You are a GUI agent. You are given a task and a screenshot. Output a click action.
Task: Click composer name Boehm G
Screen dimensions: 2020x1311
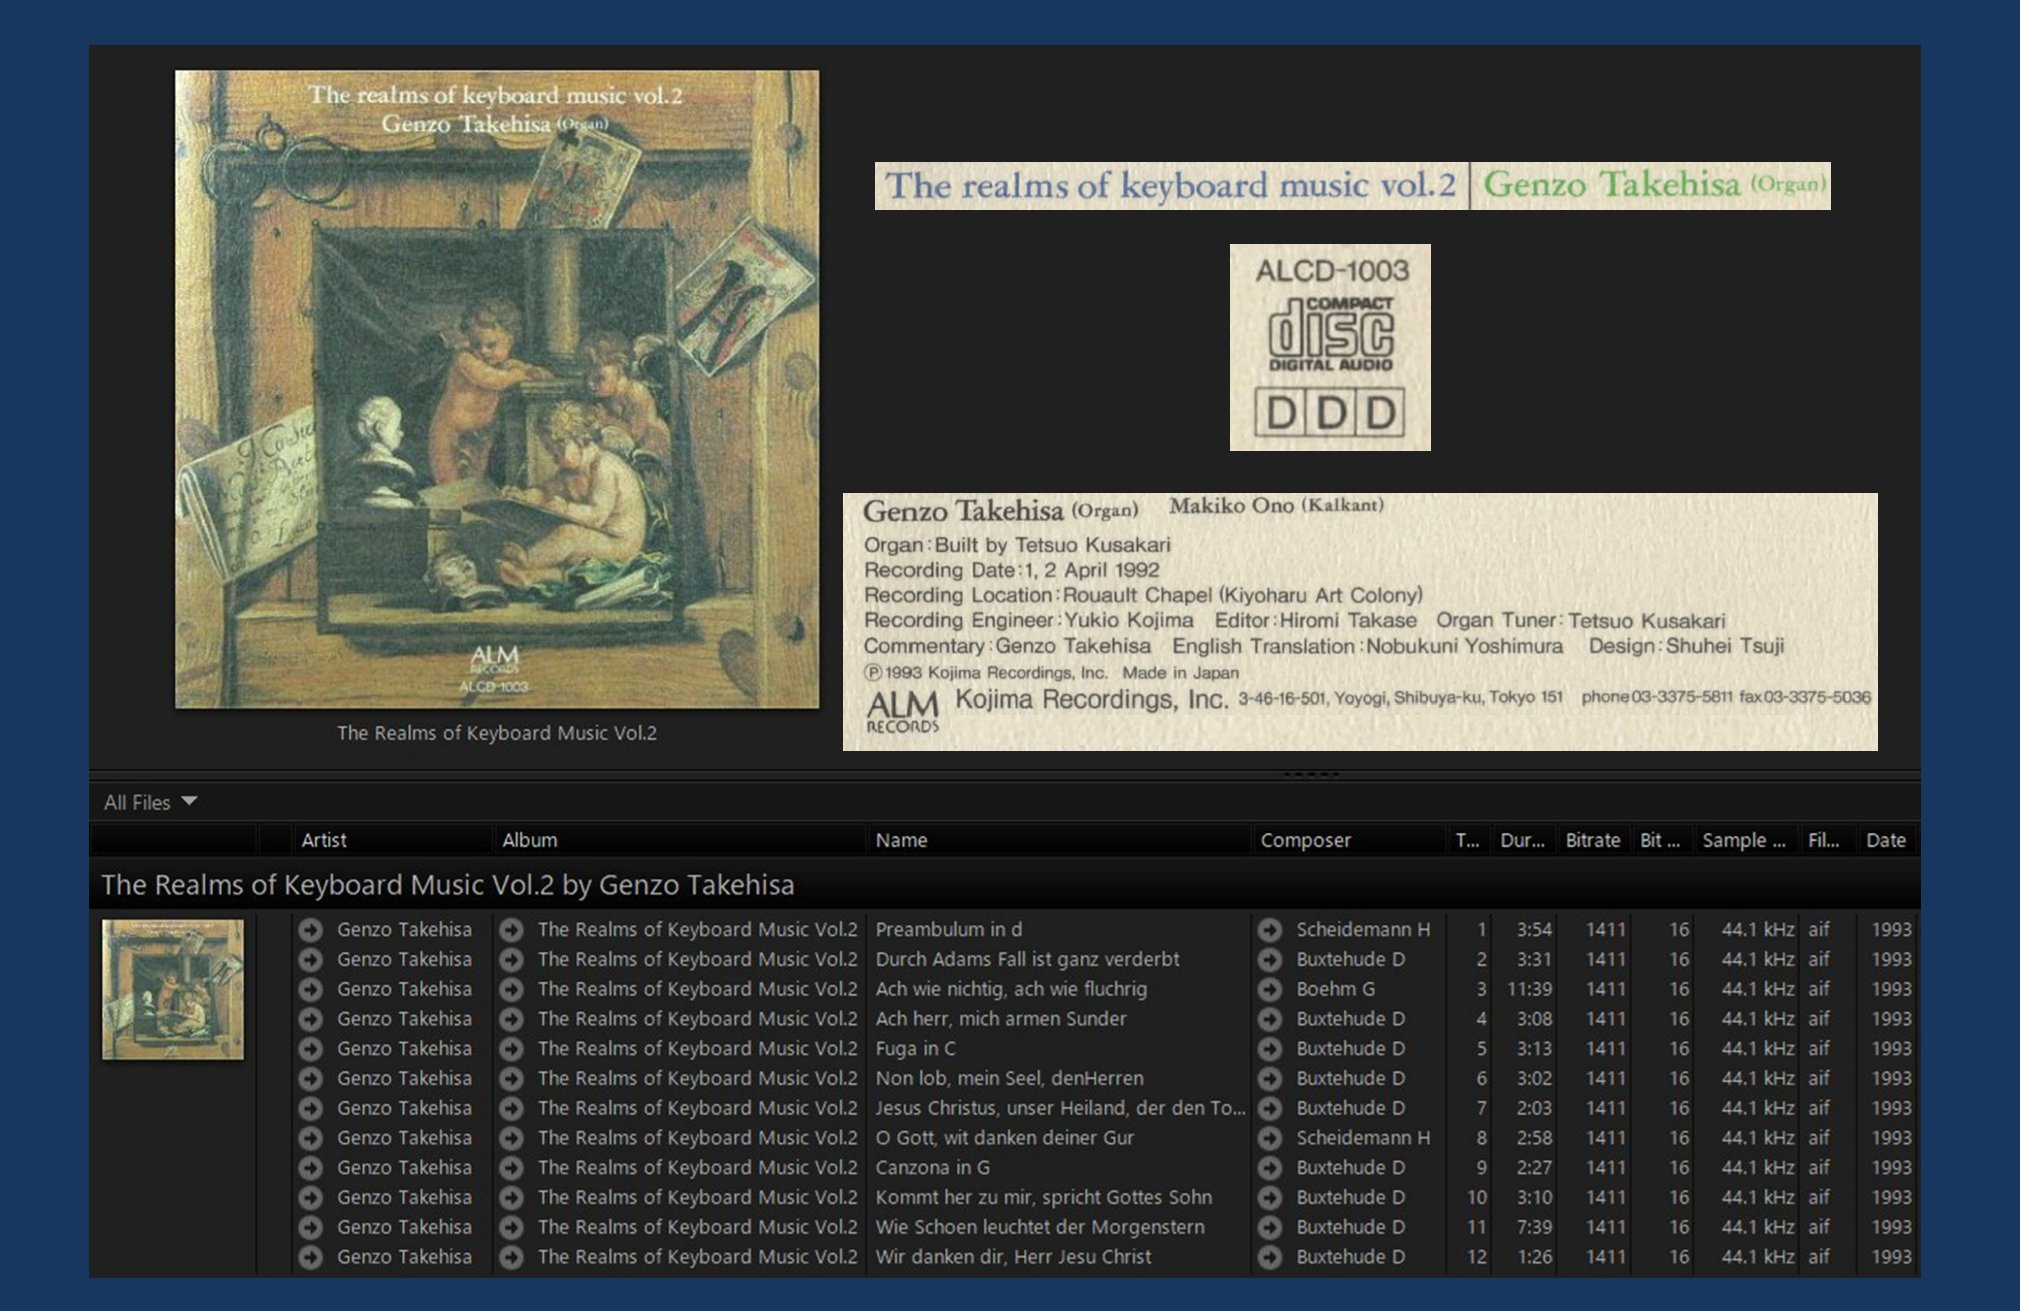(x=1335, y=989)
